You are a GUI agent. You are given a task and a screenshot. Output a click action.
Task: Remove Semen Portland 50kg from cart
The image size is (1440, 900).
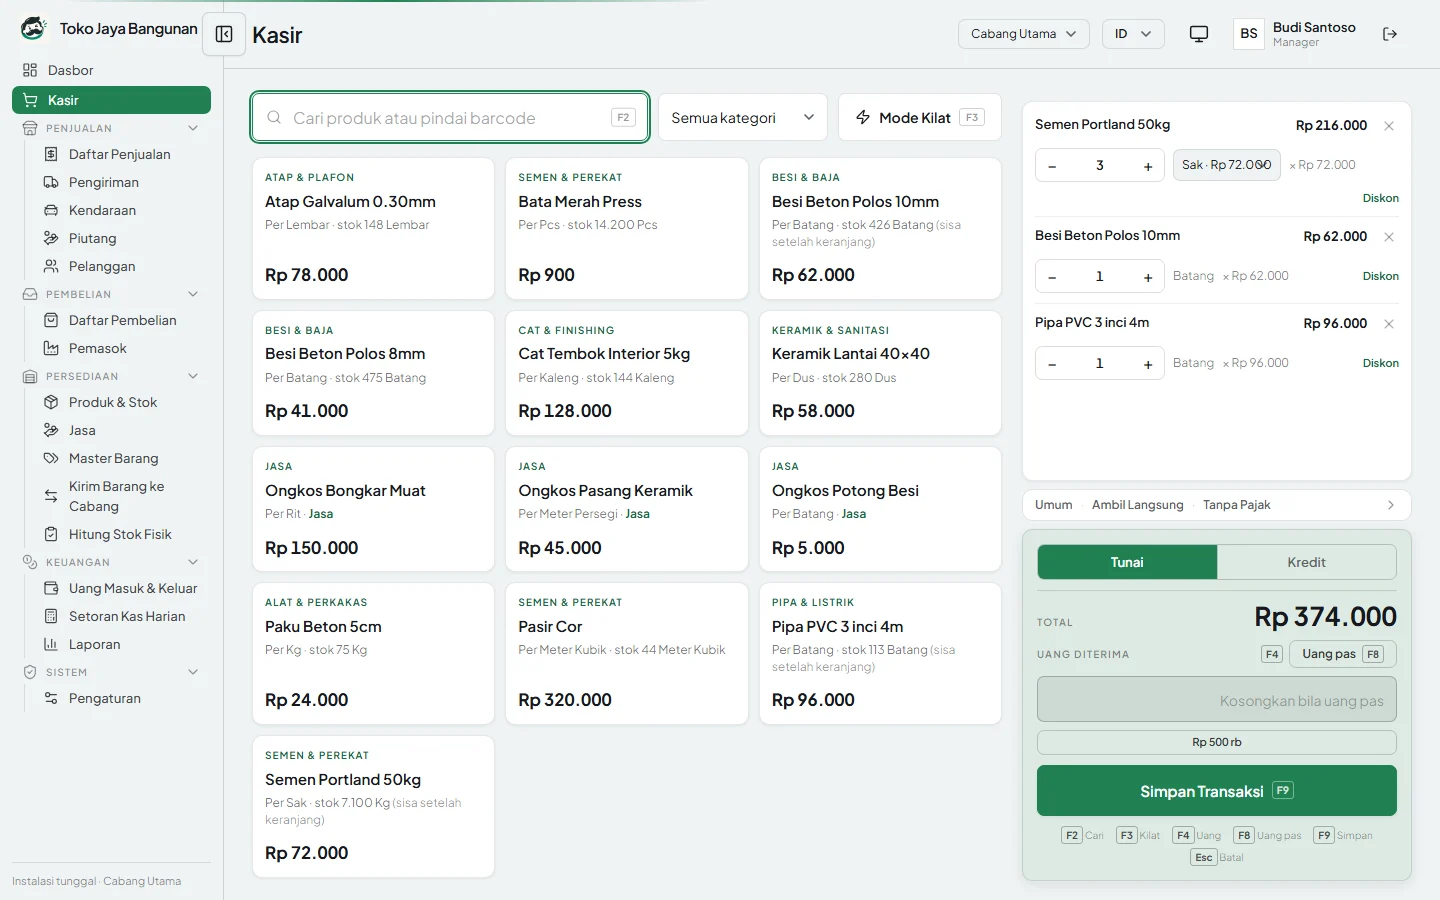[1389, 126]
